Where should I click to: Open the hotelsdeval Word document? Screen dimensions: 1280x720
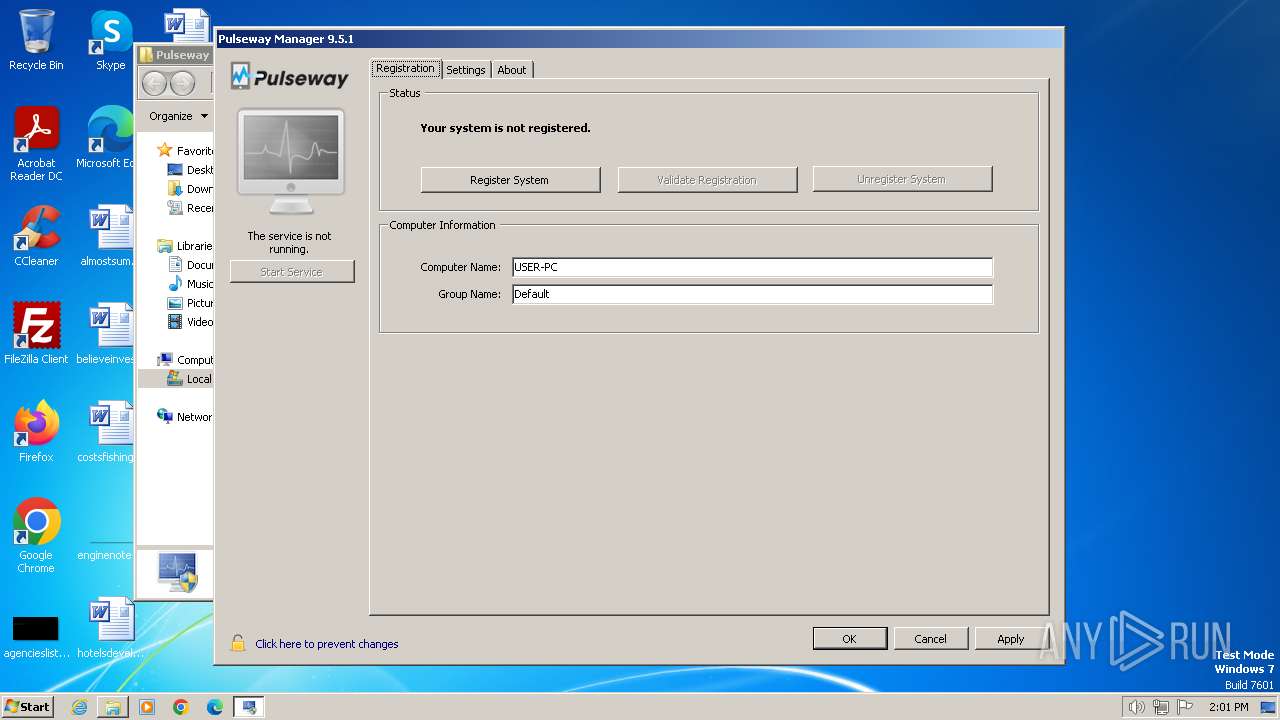111,628
